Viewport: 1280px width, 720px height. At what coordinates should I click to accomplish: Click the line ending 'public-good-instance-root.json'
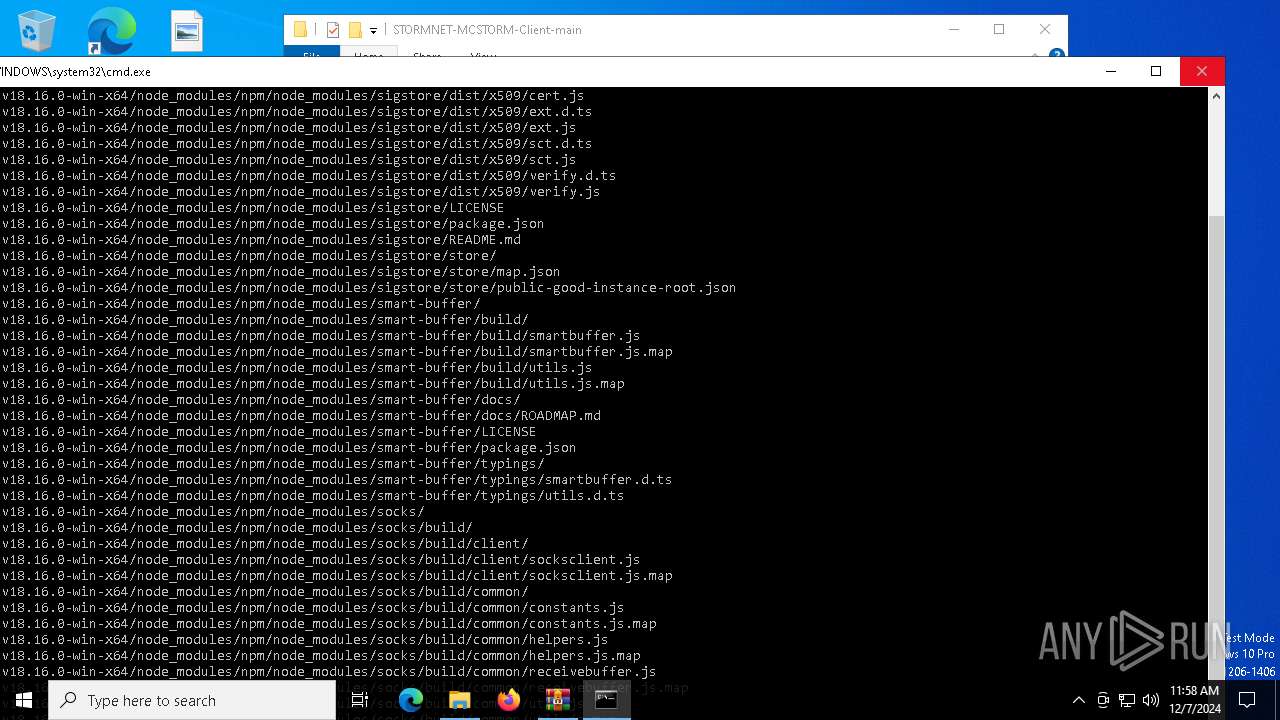tap(369, 288)
